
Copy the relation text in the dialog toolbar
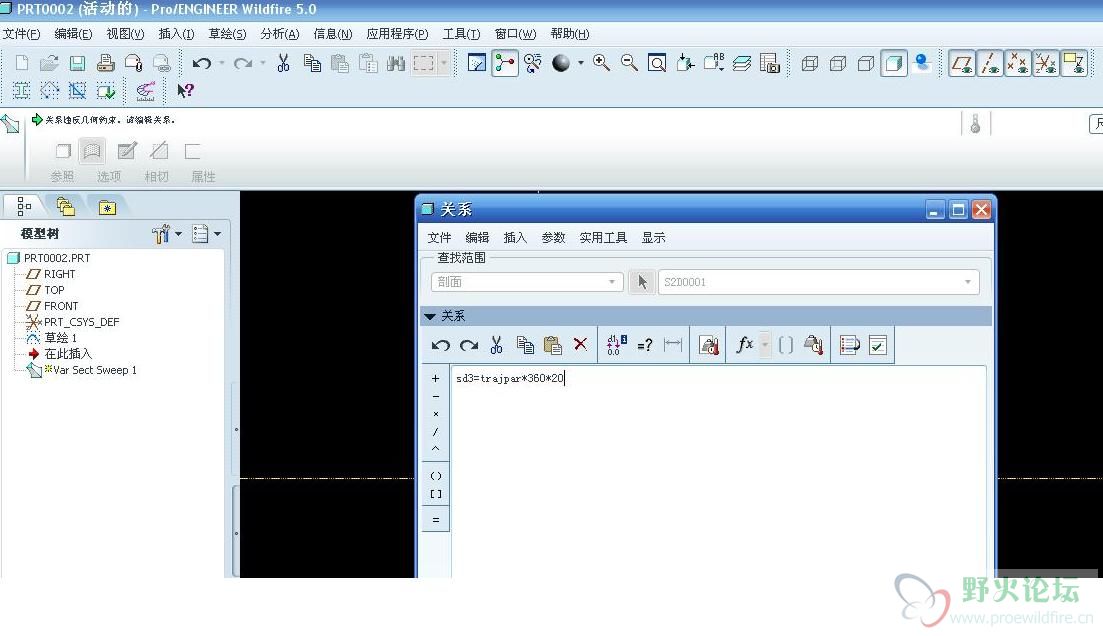click(525, 345)
